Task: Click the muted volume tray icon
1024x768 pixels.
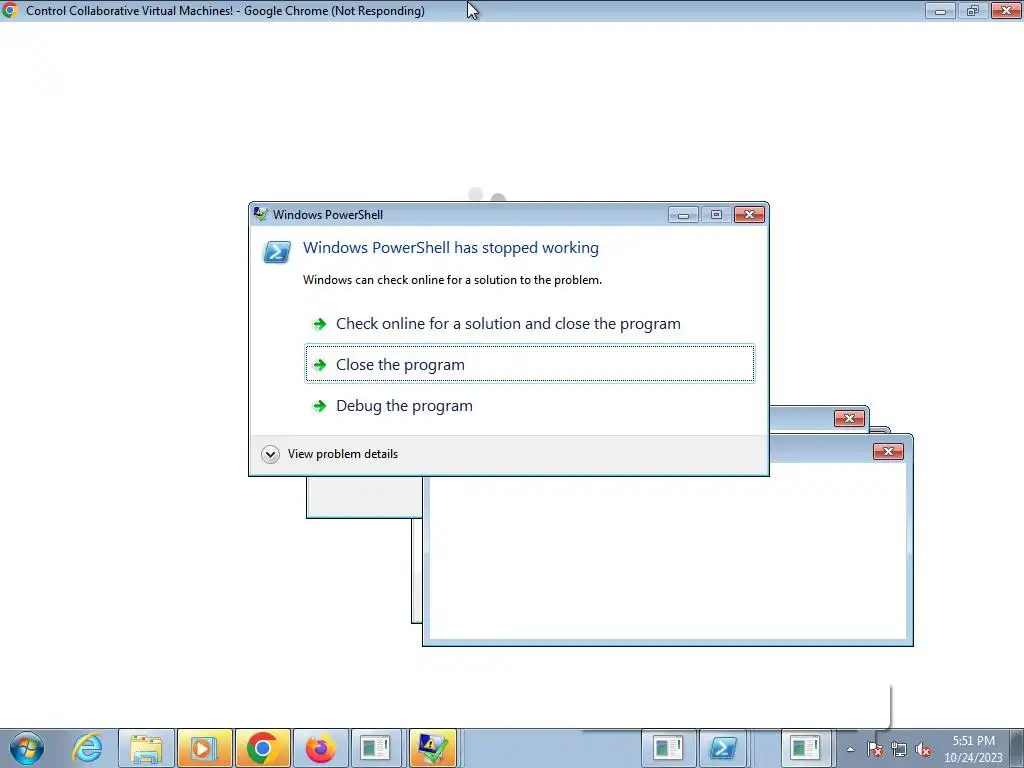Action: 923,750
